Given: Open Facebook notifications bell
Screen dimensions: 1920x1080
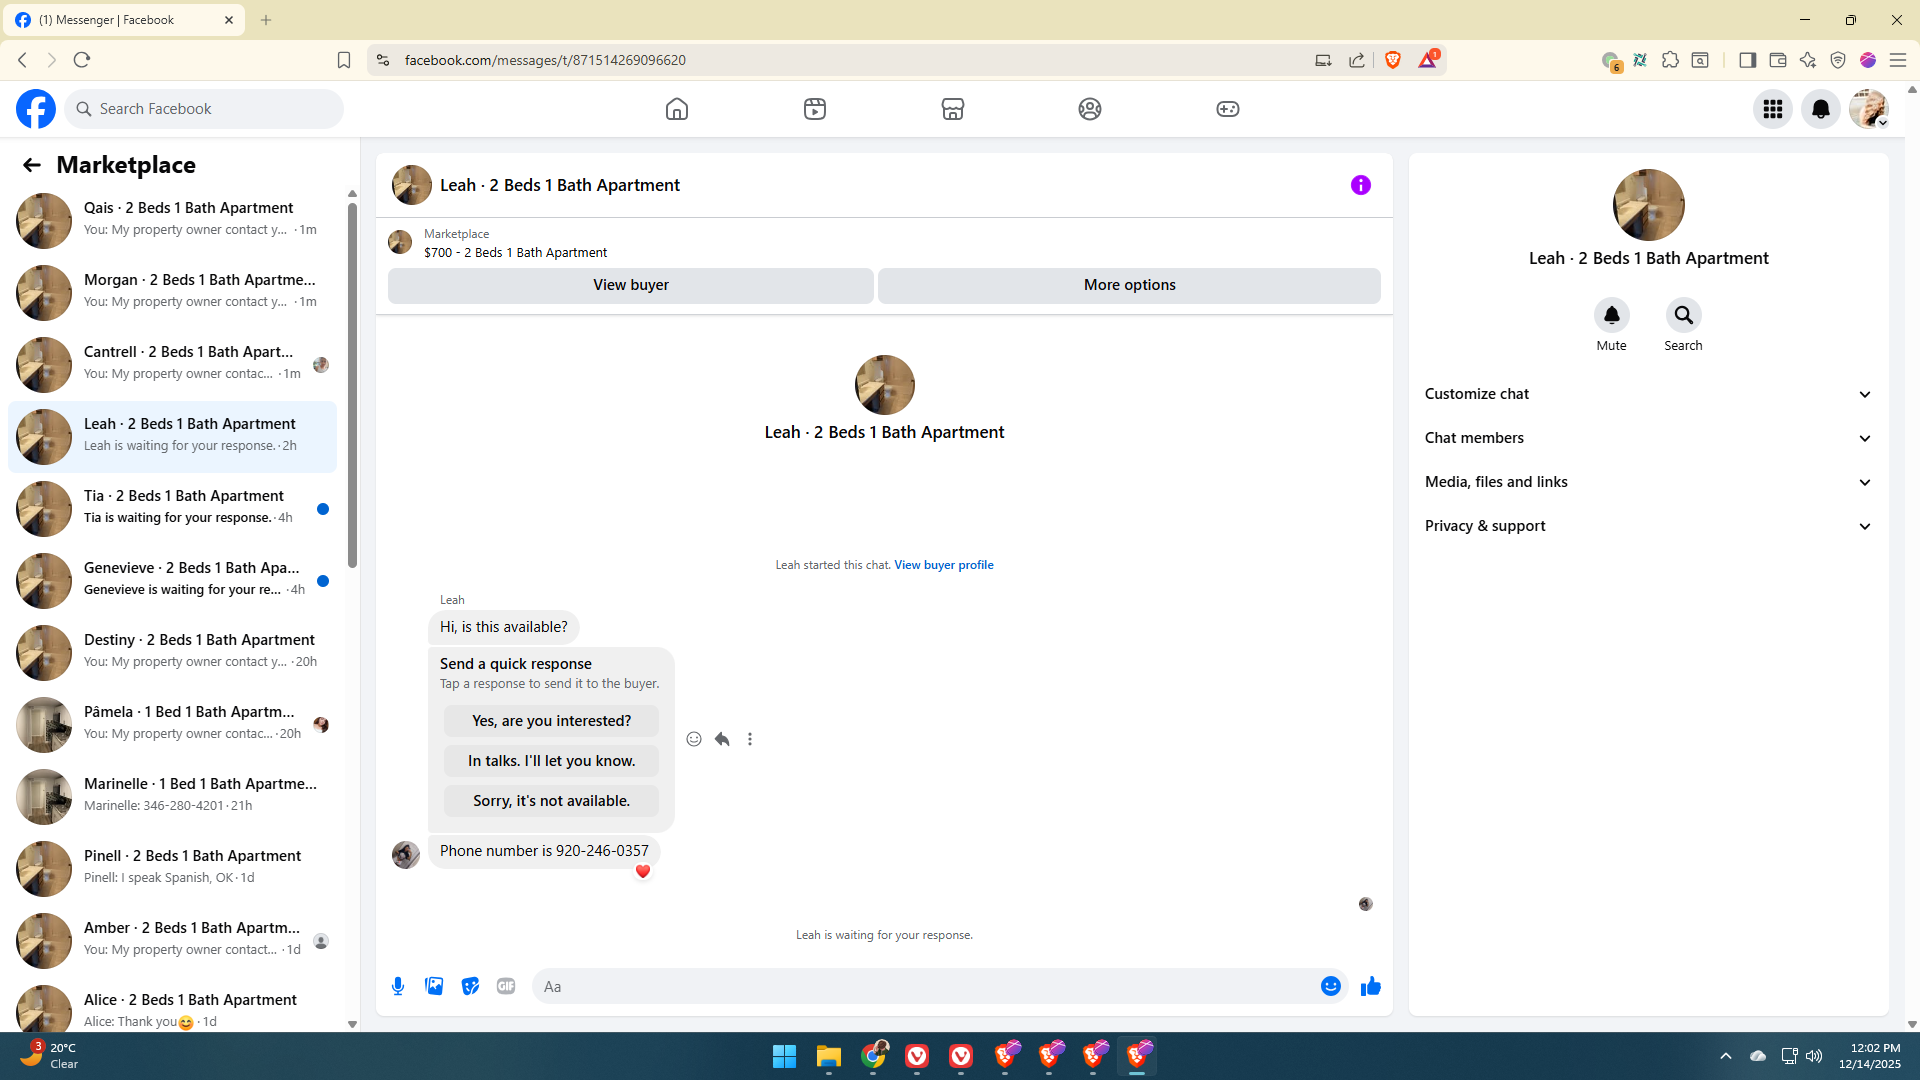Looking at the screenshot, I should coord(1820,109).
